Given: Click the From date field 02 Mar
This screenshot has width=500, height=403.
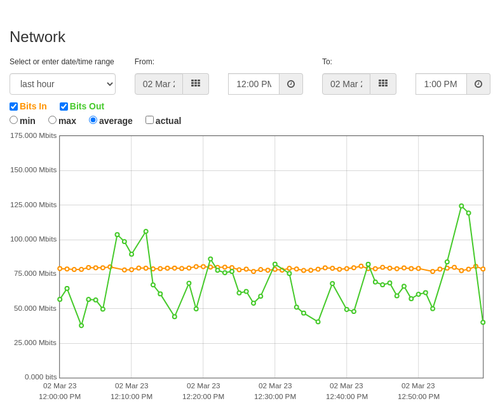Looking at the screenshot, I should 159,84.
